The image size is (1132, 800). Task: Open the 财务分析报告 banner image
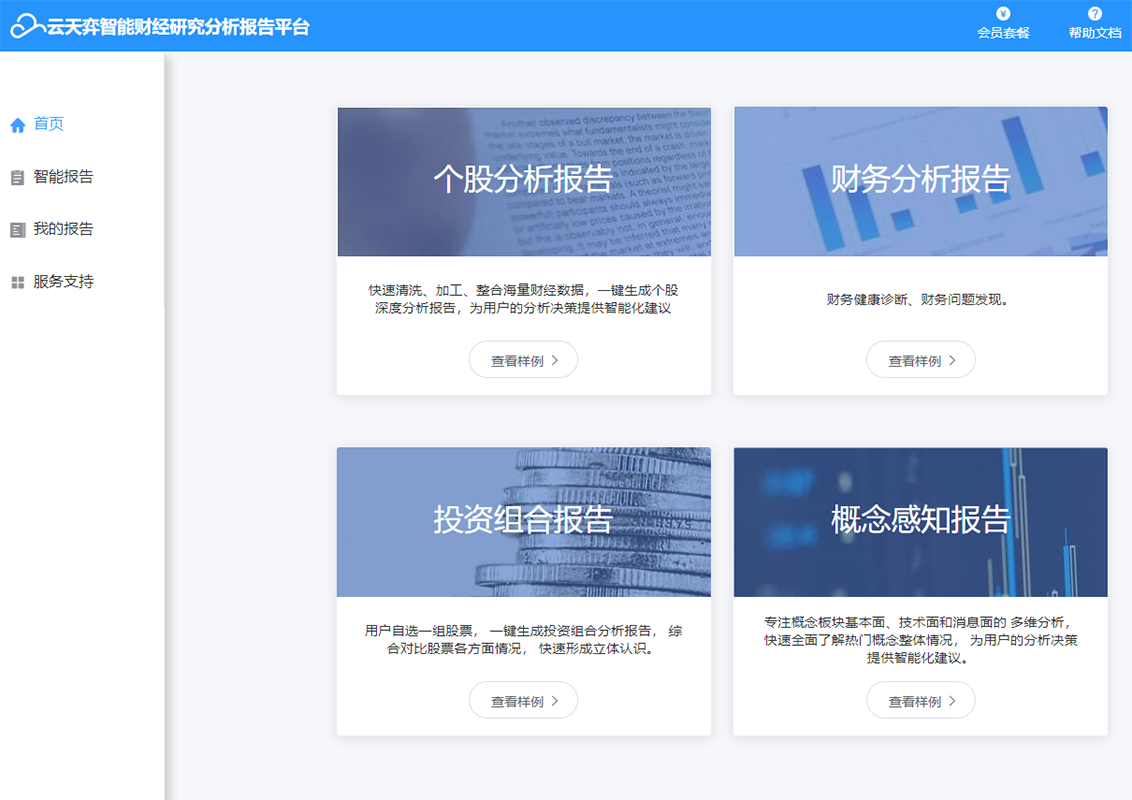click(920, 181)
